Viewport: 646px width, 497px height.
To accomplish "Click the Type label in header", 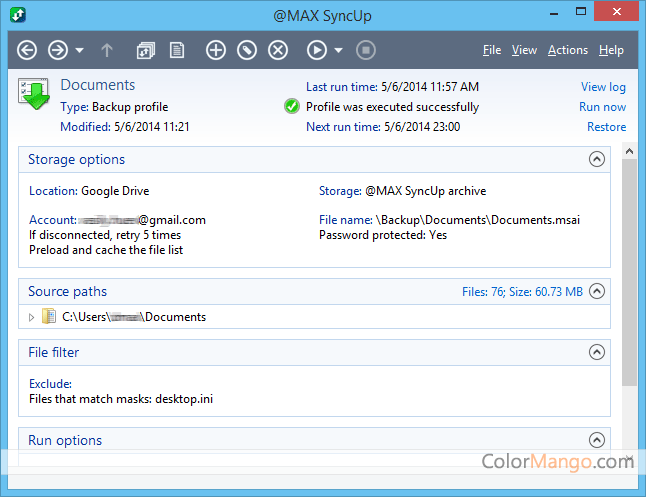I will 74,107.
